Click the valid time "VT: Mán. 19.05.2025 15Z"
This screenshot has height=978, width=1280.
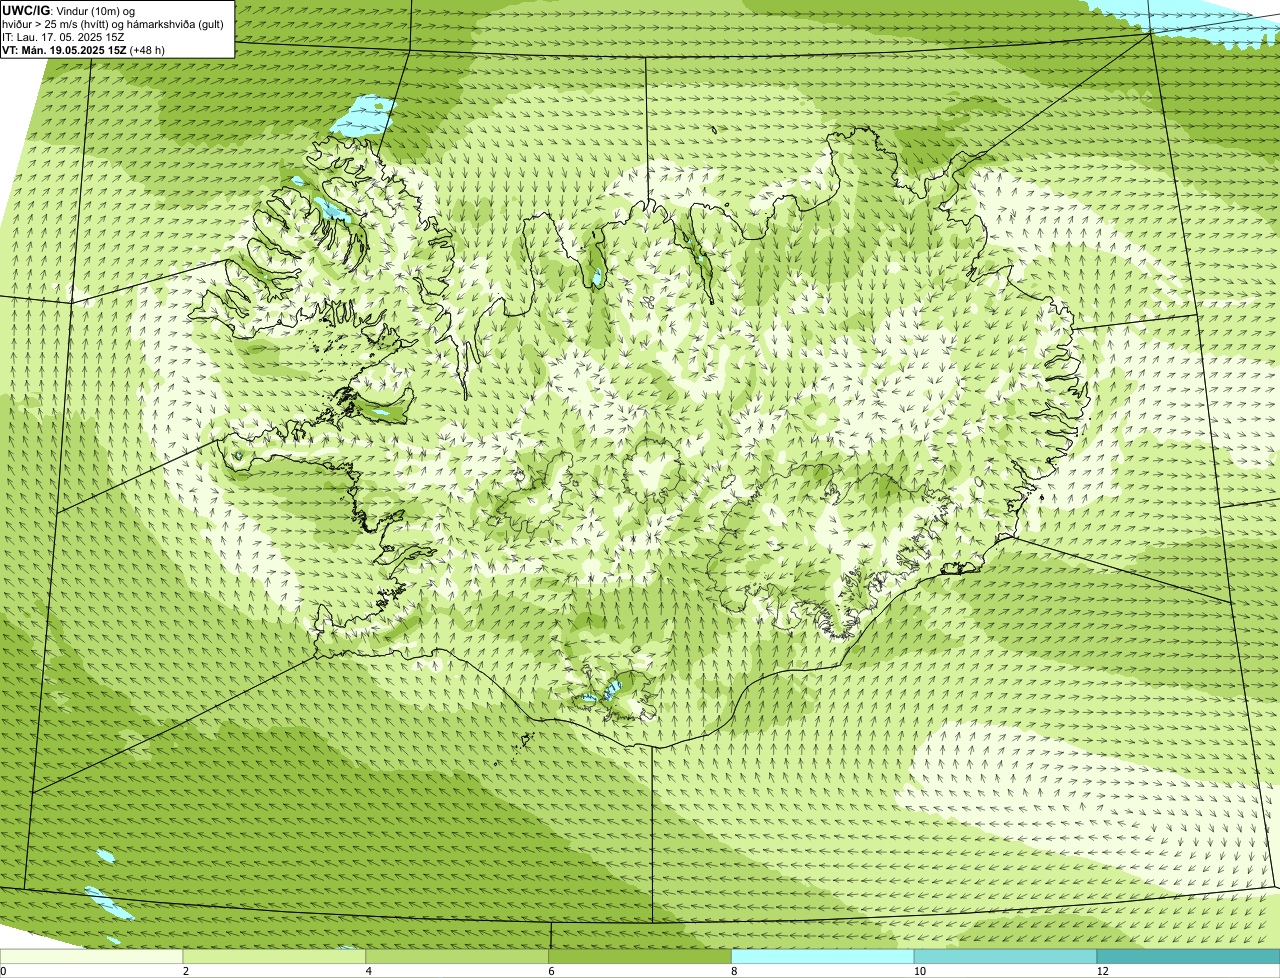(64, 50)
